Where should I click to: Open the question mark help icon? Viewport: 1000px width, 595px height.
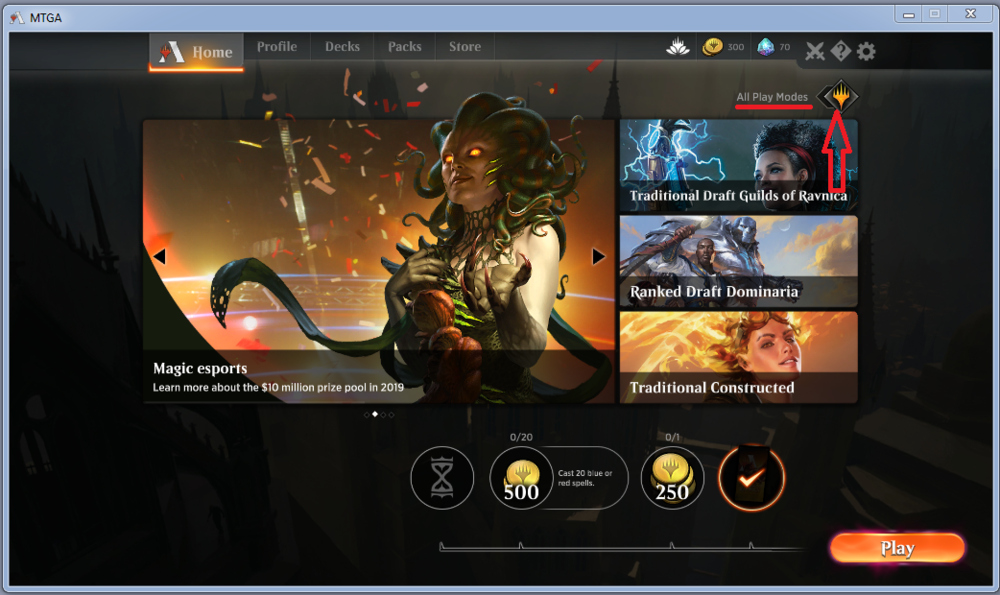[x=841, y=51]
